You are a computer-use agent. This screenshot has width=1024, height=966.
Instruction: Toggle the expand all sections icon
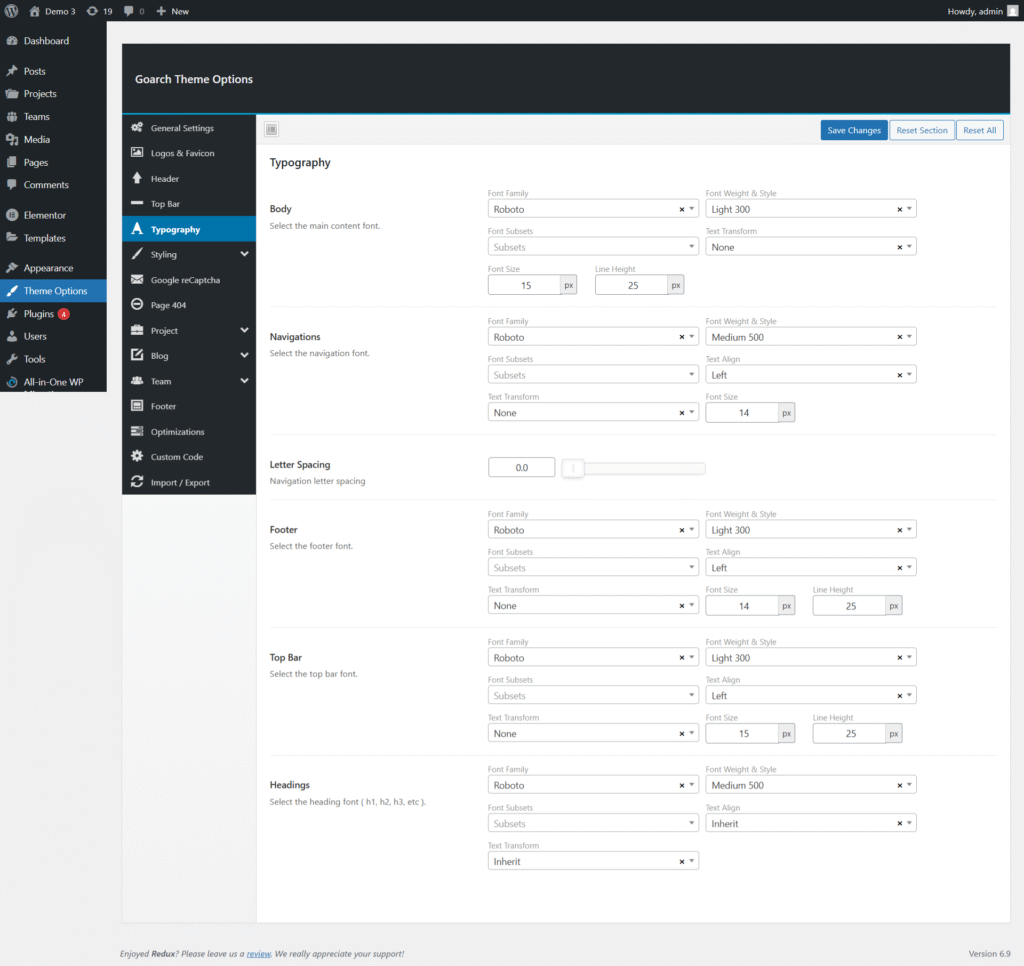tap(272, 129)
